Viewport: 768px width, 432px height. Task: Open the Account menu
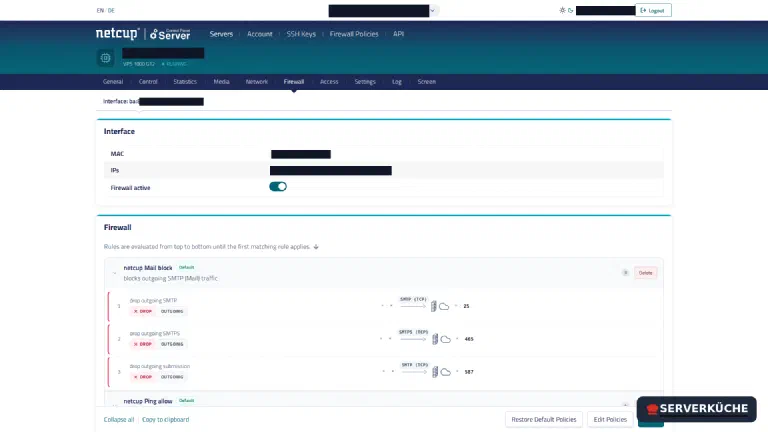click(260, 34)
